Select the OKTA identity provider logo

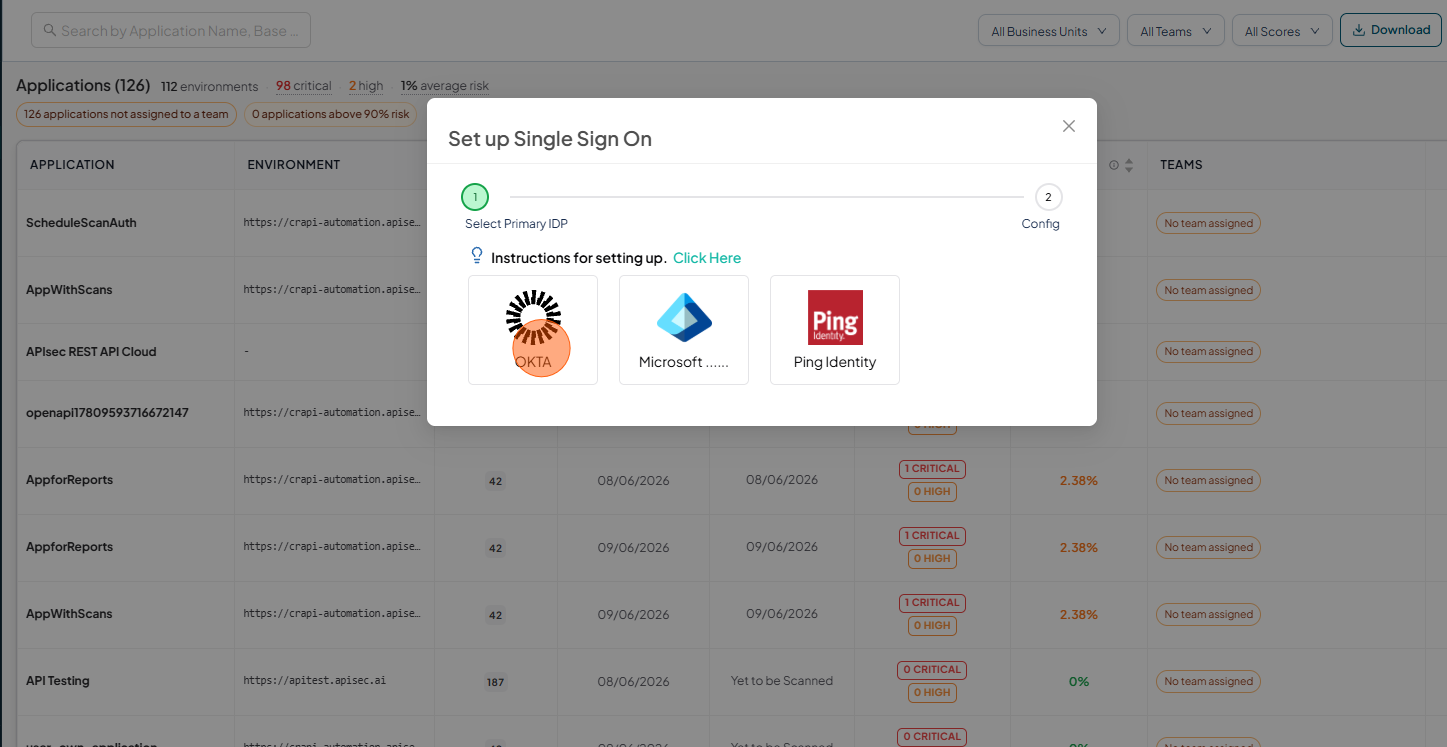(x=533, y=318)
